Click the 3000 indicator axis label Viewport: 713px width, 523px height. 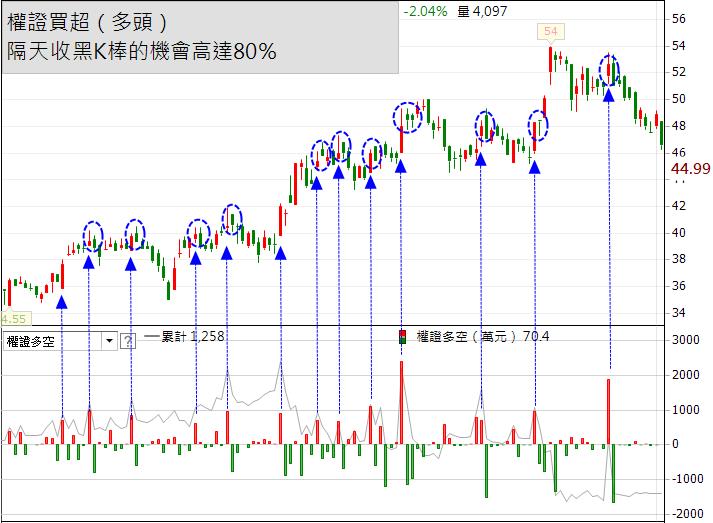[685, 340]
